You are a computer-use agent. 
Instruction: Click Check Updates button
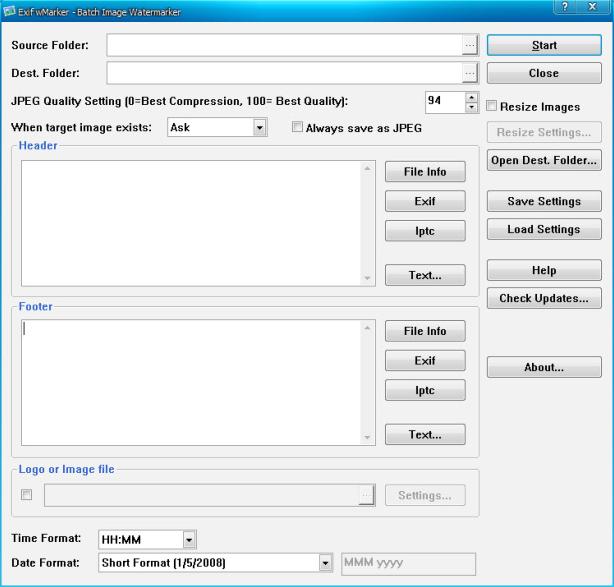point(544,299)
